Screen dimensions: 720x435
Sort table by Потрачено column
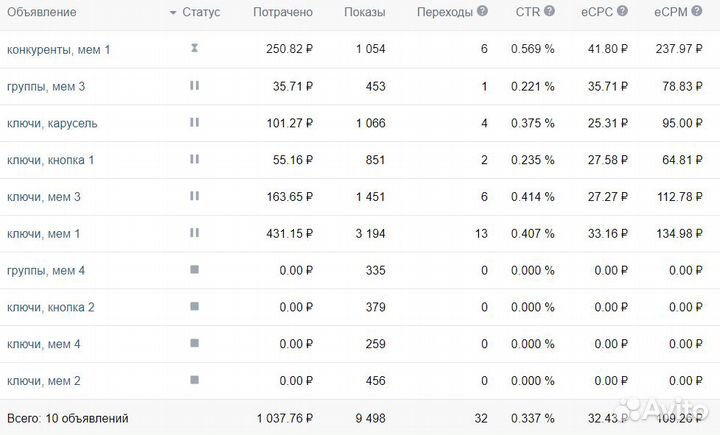point(283,13)
